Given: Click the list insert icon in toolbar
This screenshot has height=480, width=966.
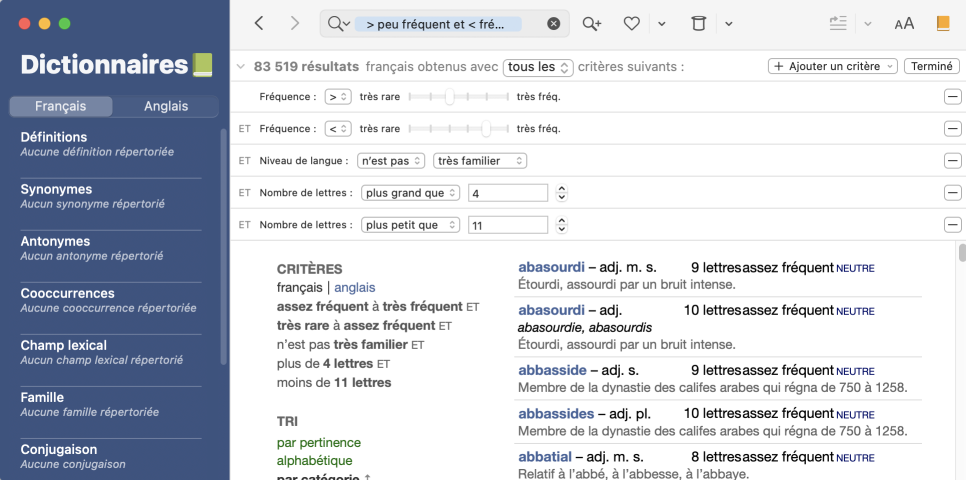Looking at the screenshot, I should (838, 23).
